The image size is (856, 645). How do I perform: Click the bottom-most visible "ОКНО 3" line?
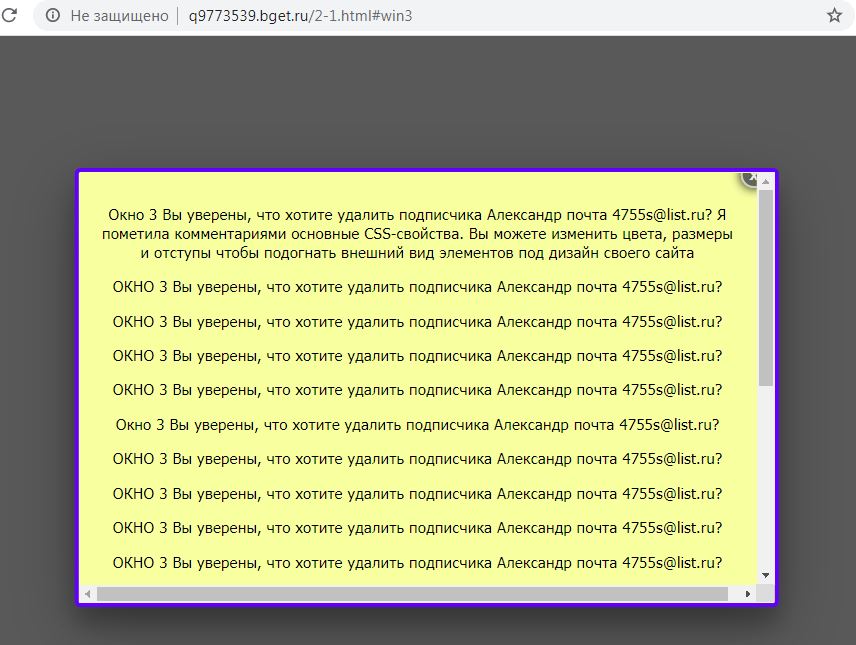point(417,563)
